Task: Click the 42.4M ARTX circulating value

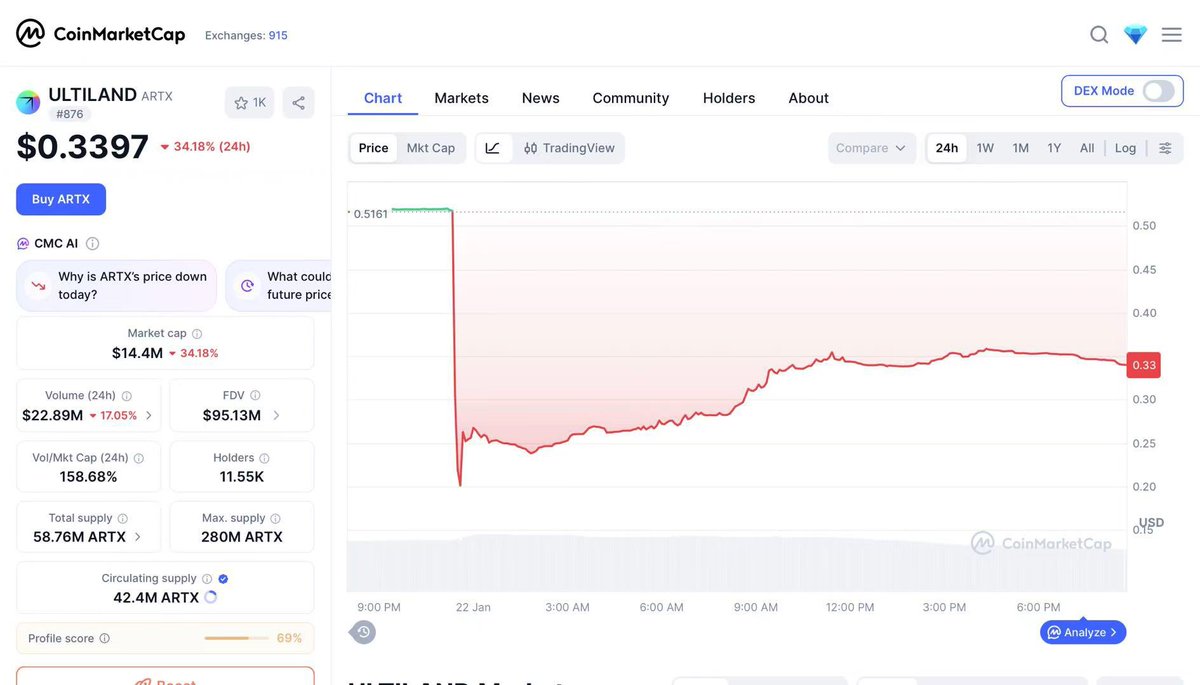Action: point(156,597)
